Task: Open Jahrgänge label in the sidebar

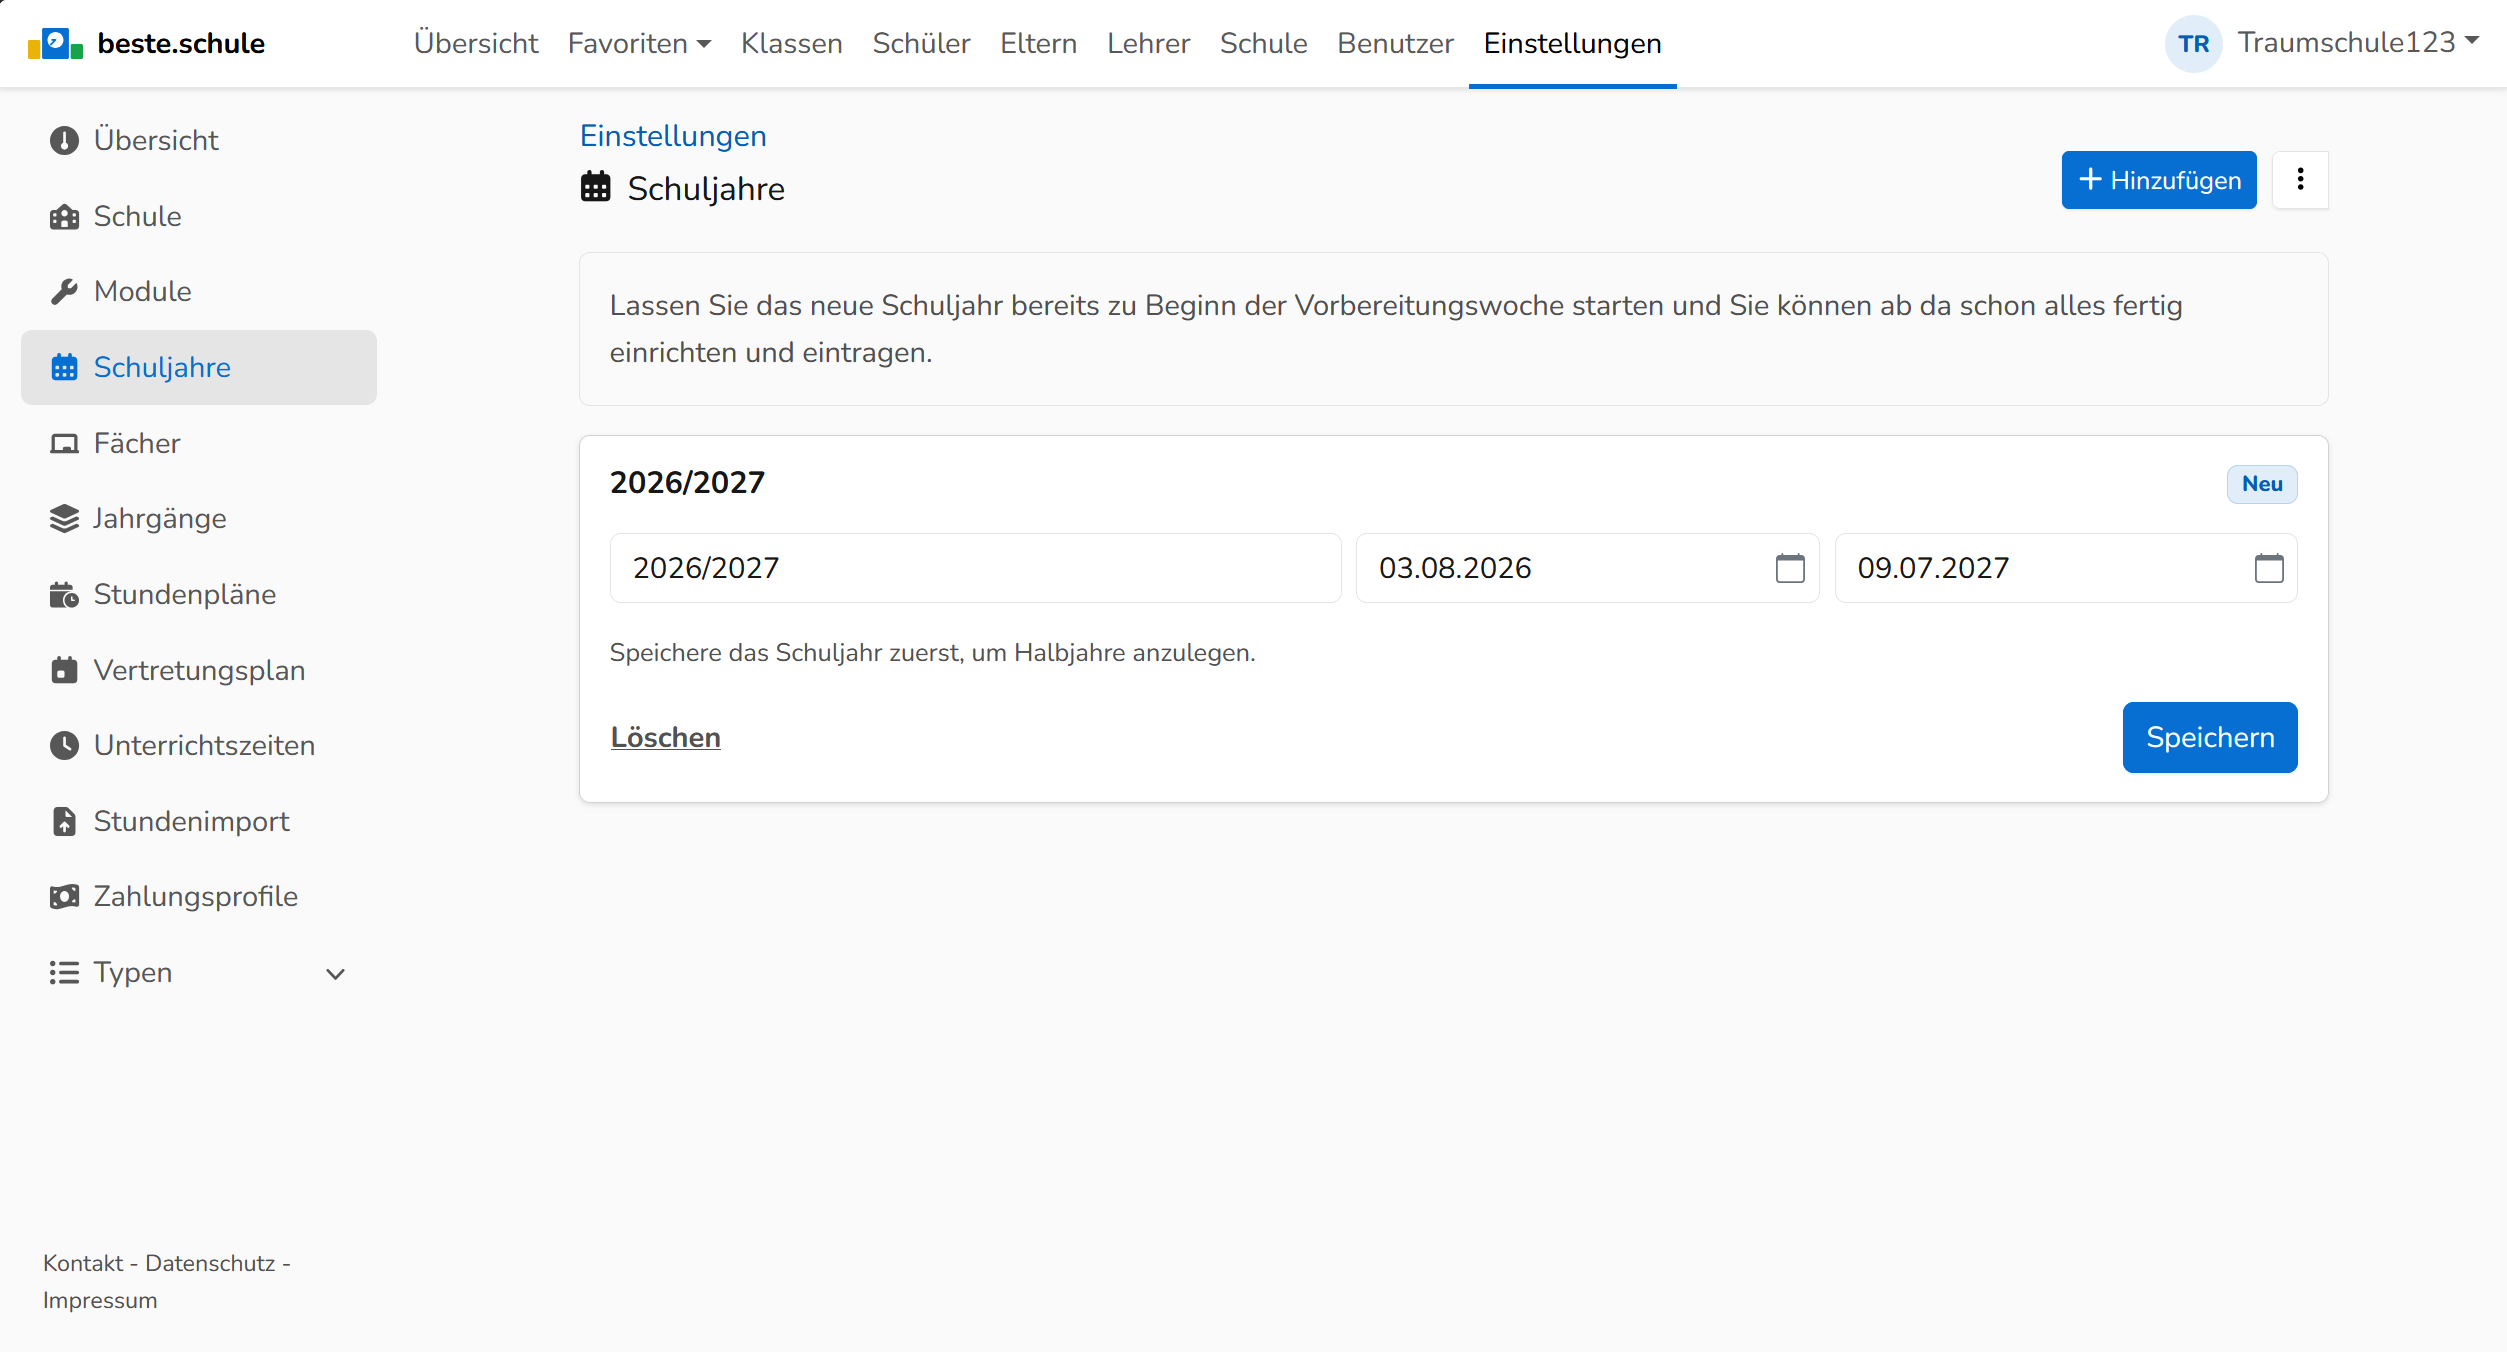Action: (x=160, y=519)
